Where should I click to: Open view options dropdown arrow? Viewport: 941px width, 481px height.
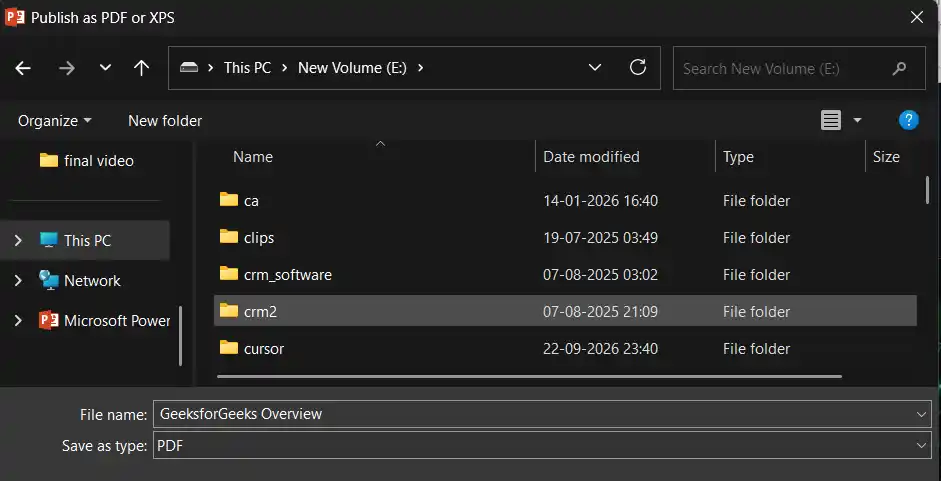(x=857, y=121)
